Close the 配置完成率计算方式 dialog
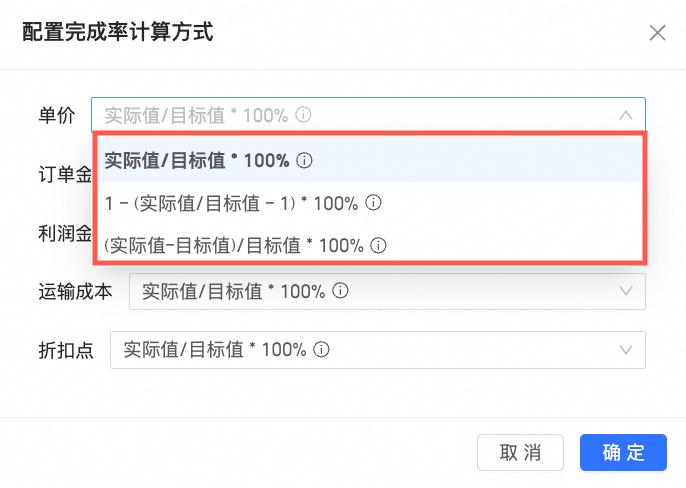 pyautogui.click(x=657, y=33)
